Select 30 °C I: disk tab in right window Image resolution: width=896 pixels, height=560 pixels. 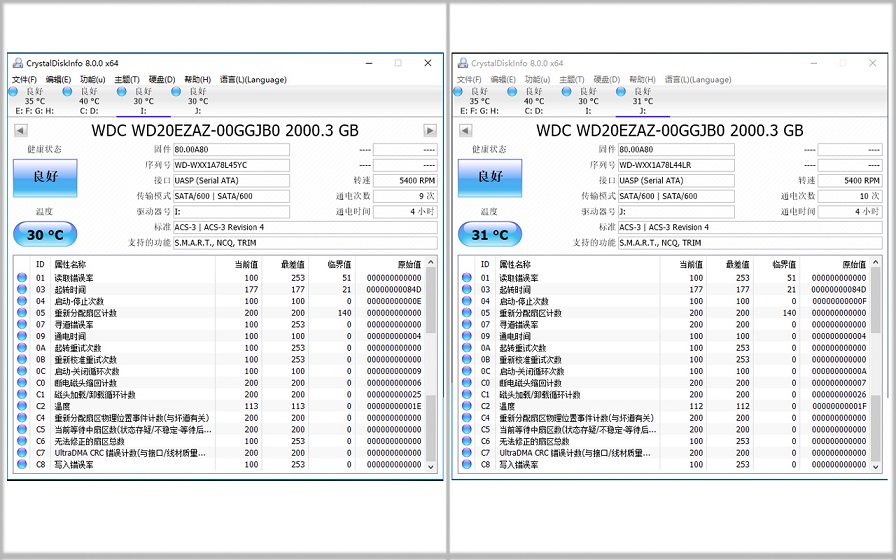coord(588,101)
